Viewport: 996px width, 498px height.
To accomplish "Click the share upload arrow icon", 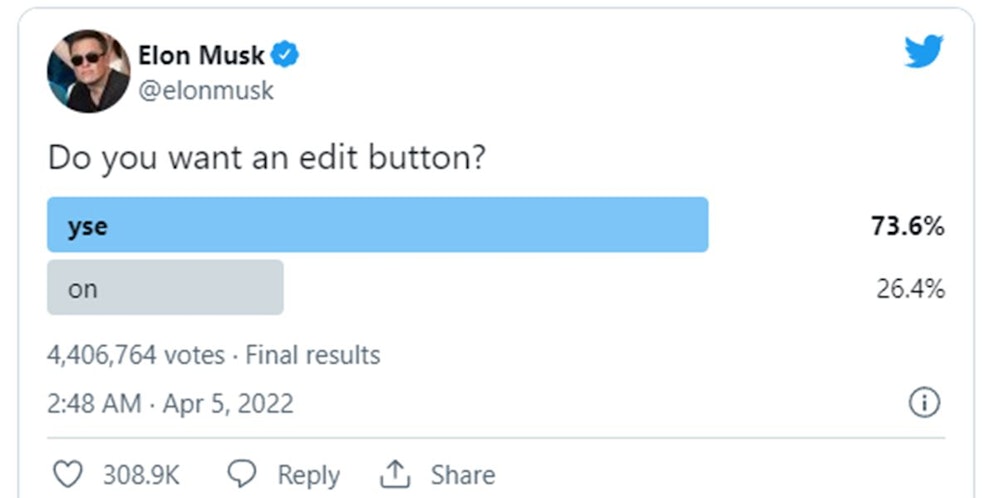I will tap(396, 474).
